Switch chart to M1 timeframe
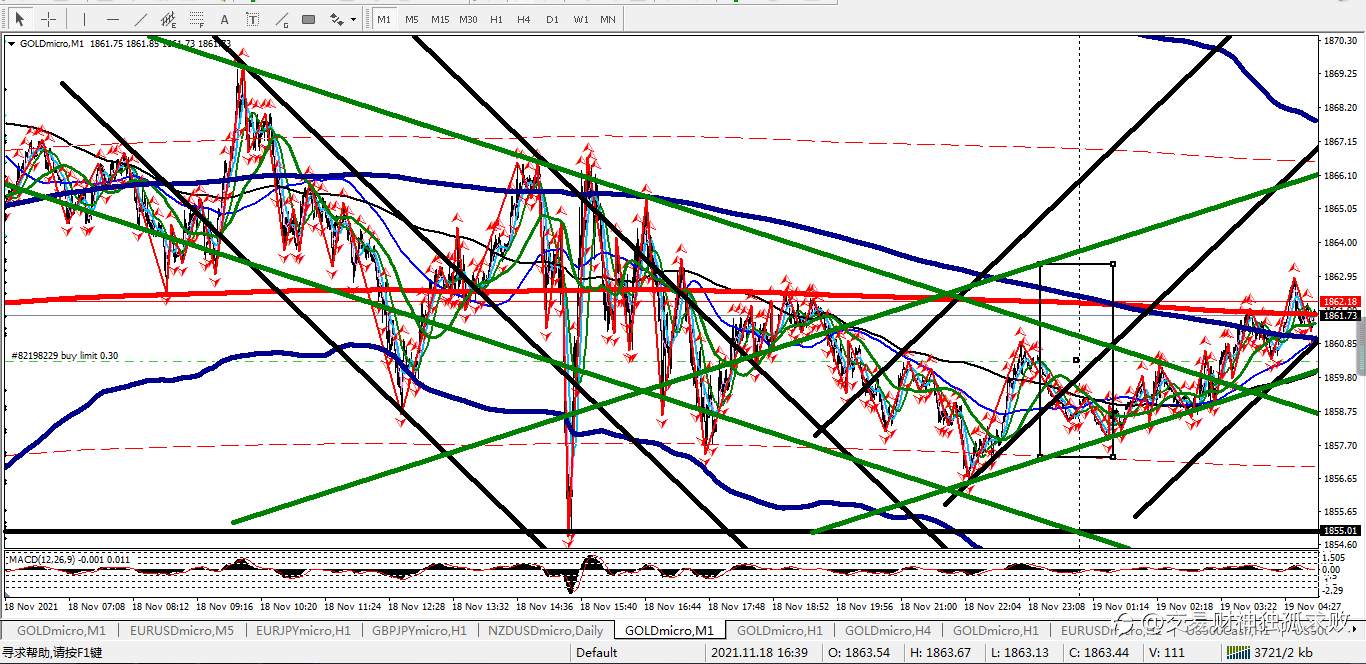The width and height of the screenshot is (1366, 664). 384,19
